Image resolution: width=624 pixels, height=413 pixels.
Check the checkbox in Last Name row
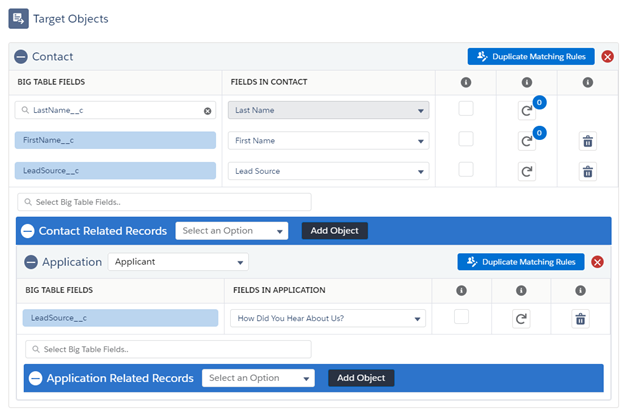(x=465, y=109)
